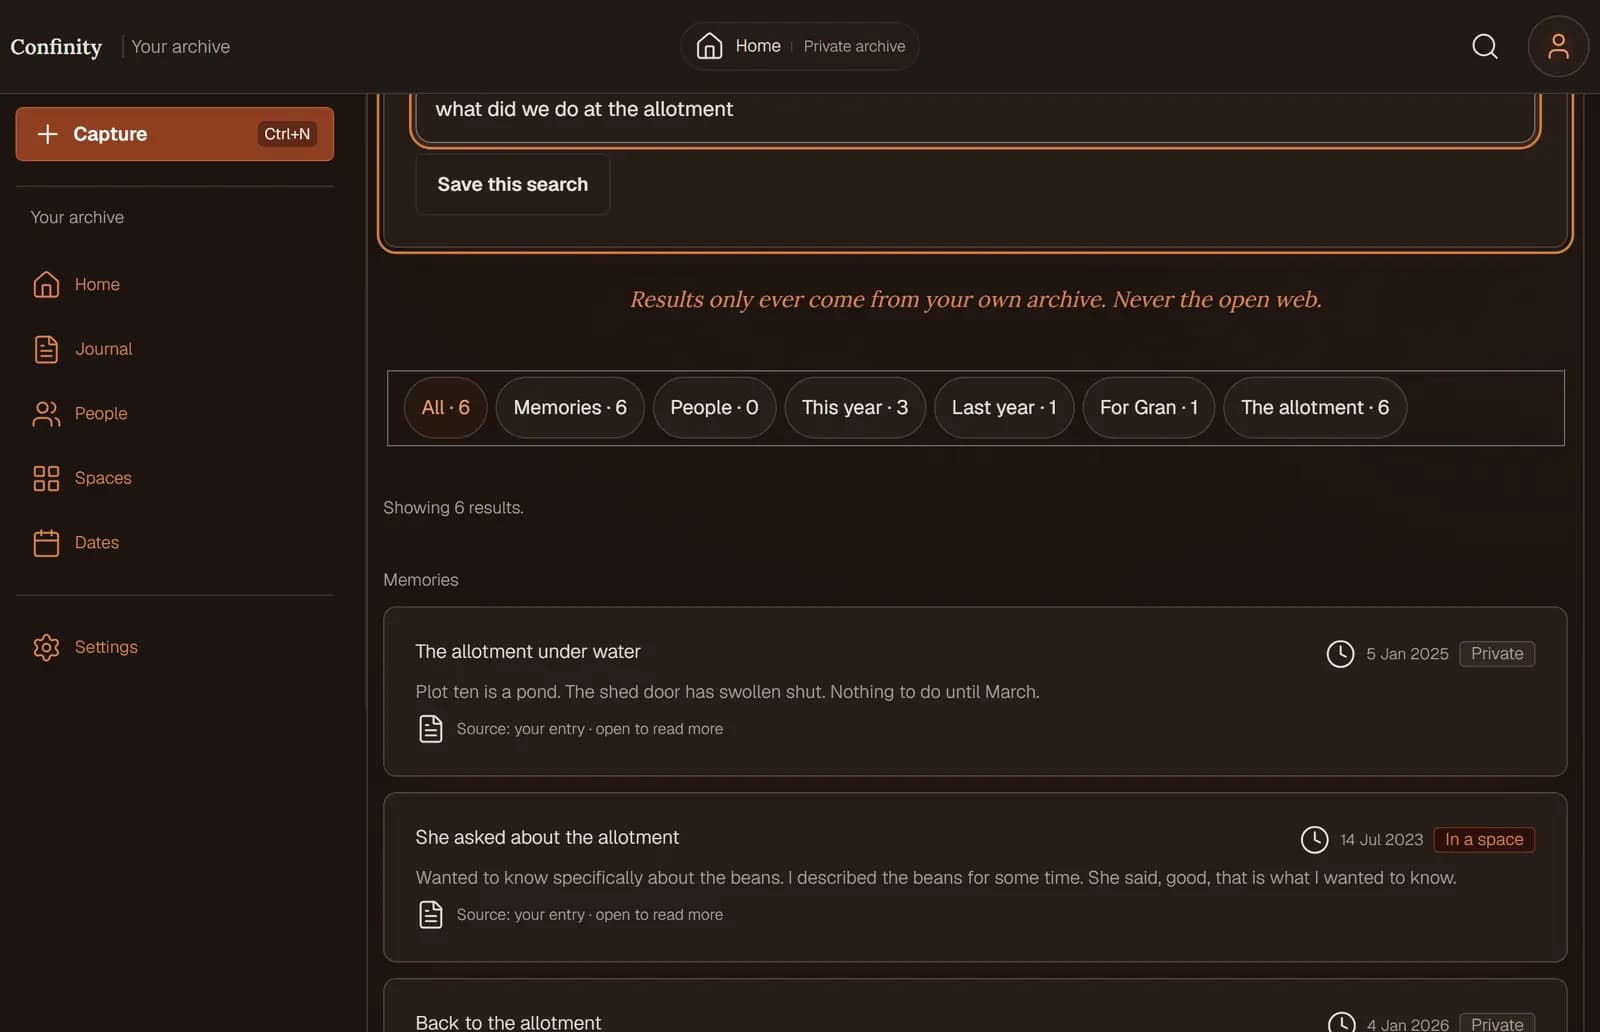Click the Journal document icon in sidebar
This screenshot has width=1600, height=1032.
(x=46, y=349)
